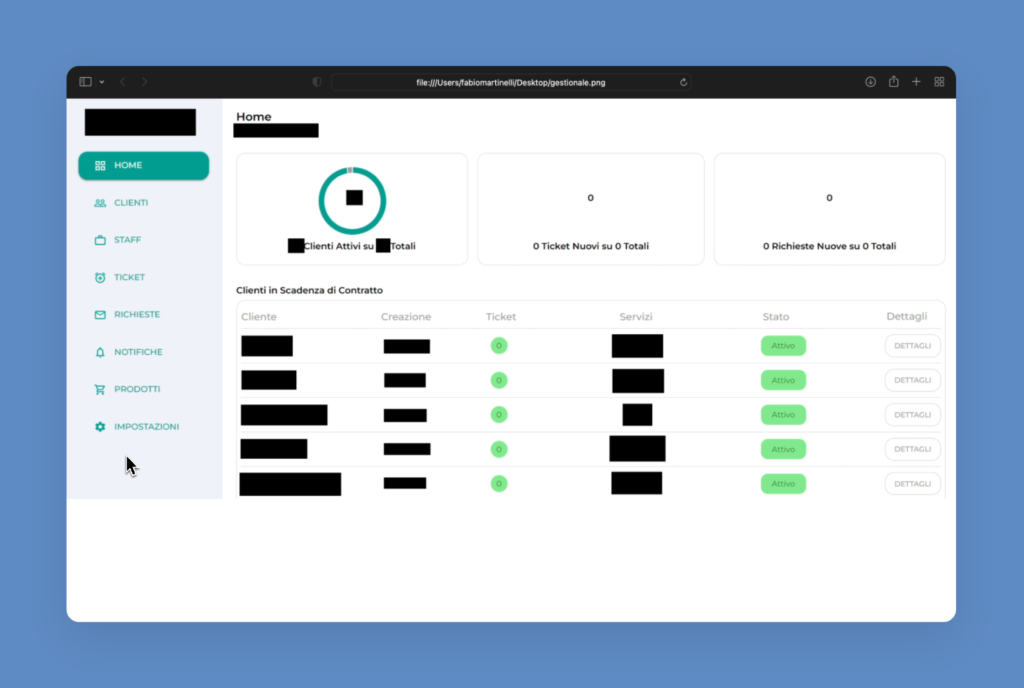Viewport: 1024px width, 688px height.
Task: Select the HOME menu item
Action: point(143,166)
